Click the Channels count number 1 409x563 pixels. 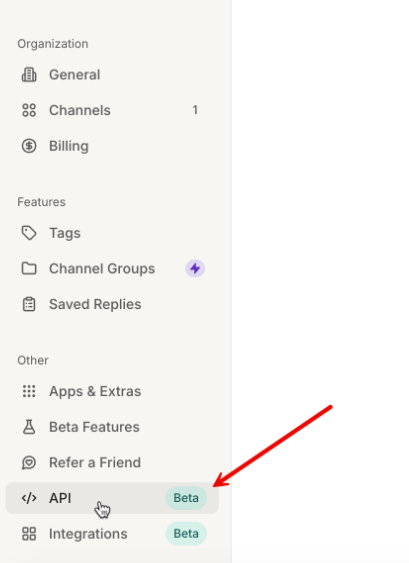195,110
